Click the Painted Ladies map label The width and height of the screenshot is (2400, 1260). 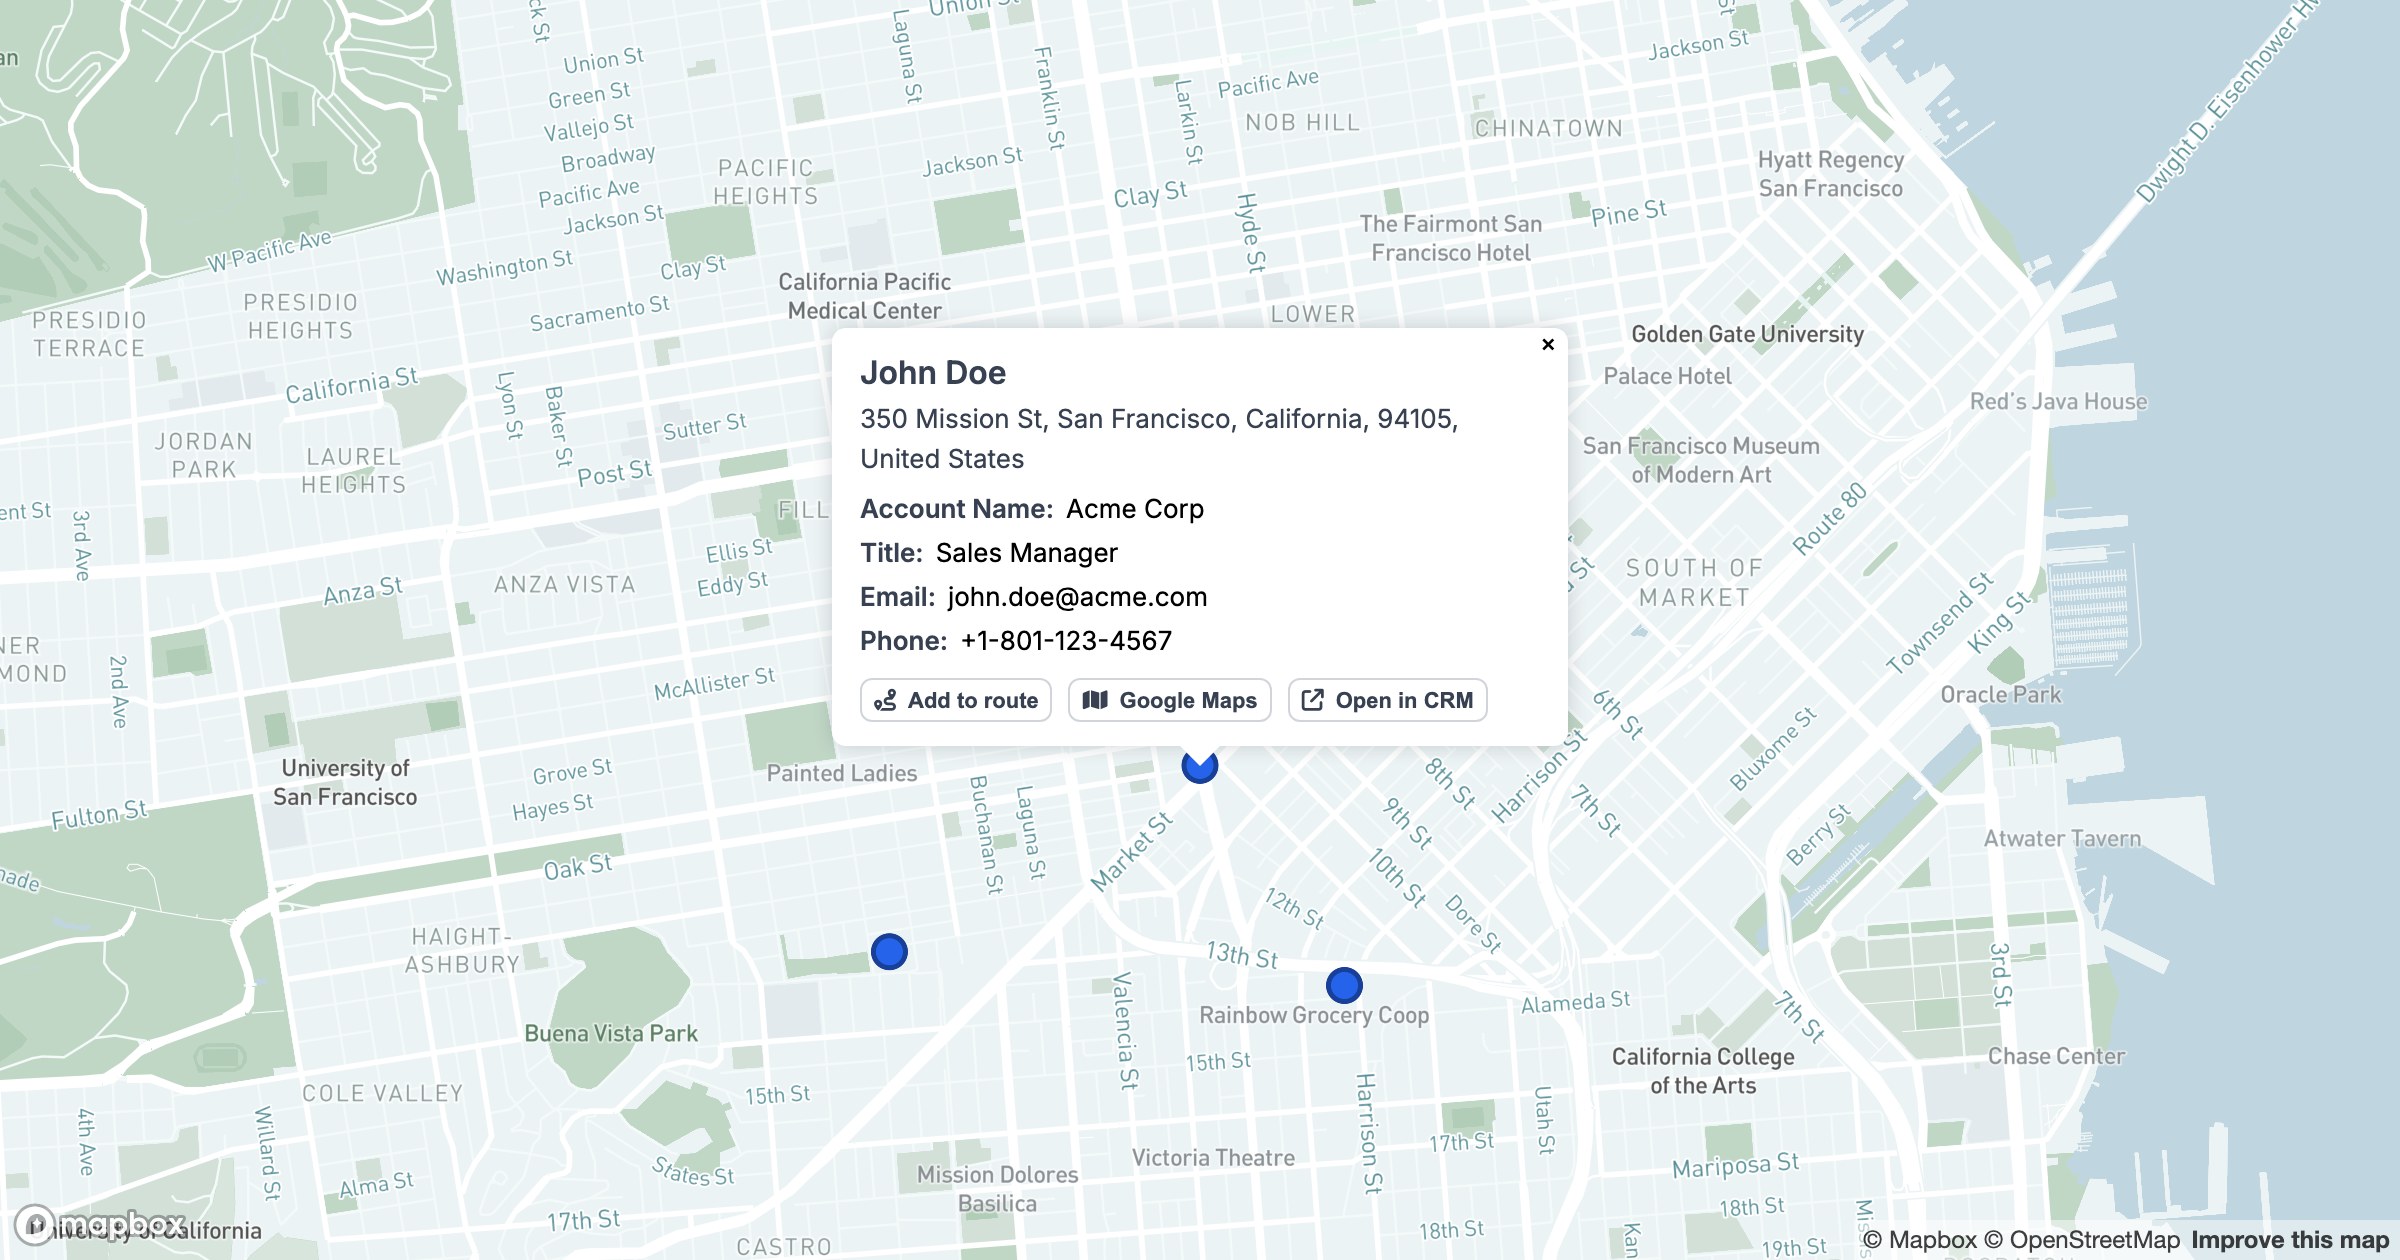tap(841, 773)
